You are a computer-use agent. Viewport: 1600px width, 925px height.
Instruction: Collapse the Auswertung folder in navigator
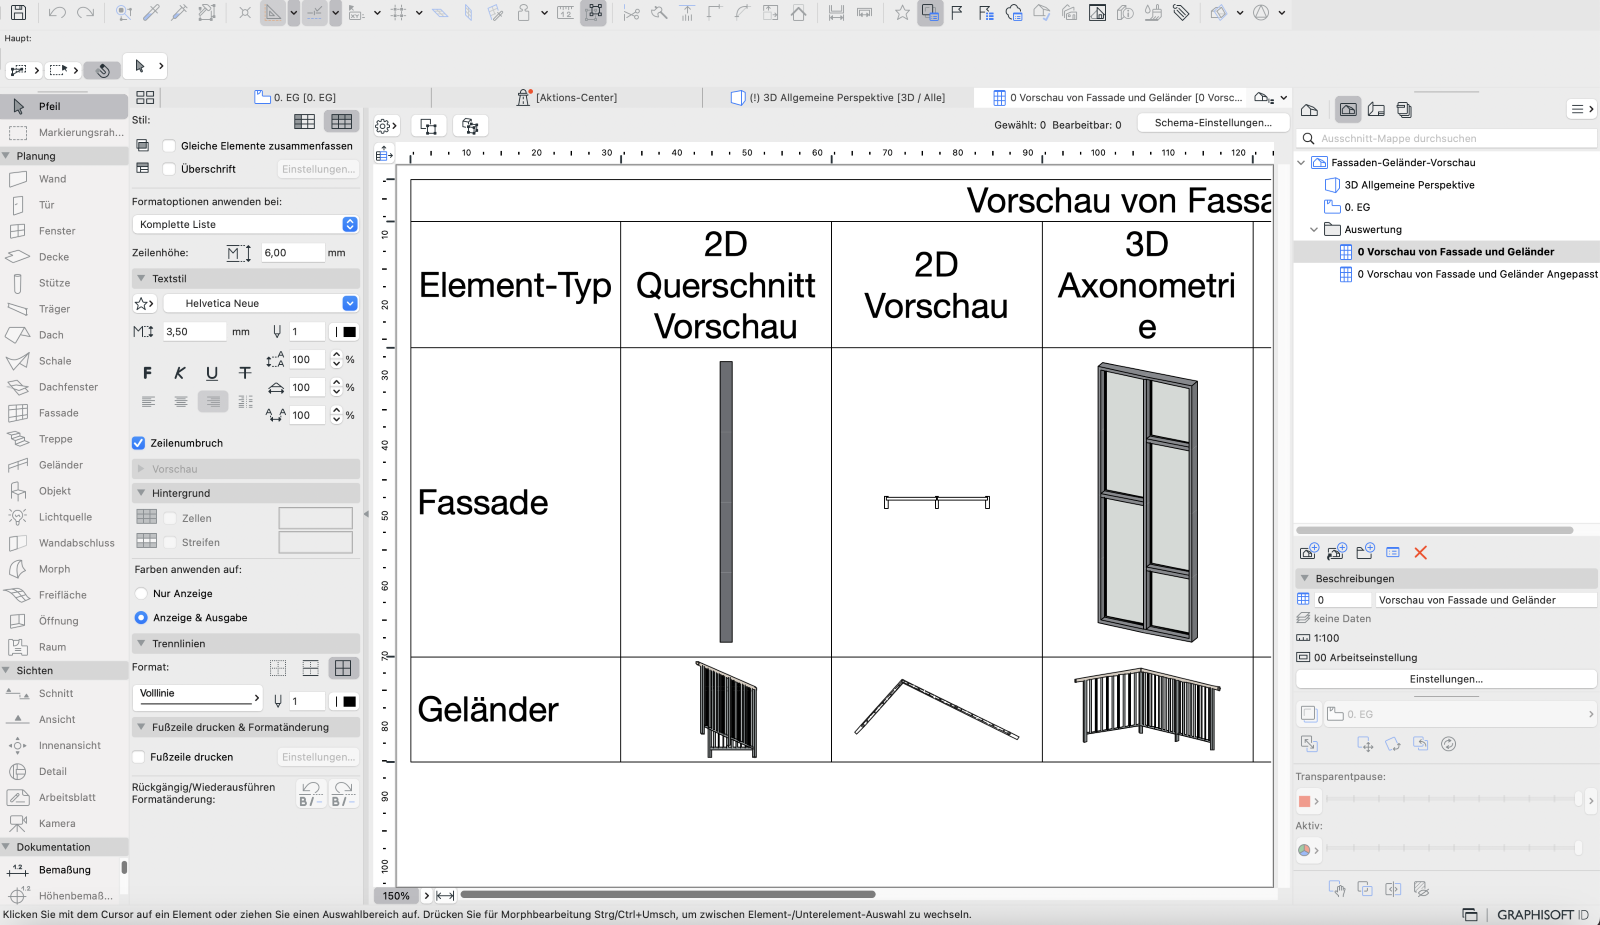click(x=1314, y=229)
